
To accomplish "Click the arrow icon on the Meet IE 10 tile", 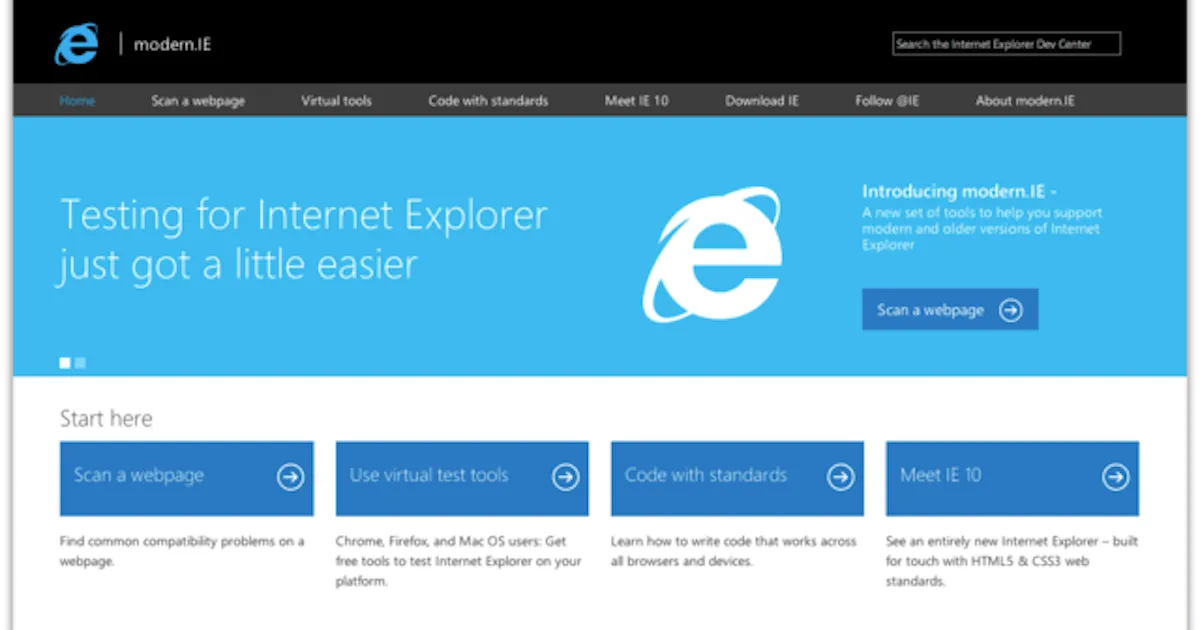I will (x=1116, y=478).
